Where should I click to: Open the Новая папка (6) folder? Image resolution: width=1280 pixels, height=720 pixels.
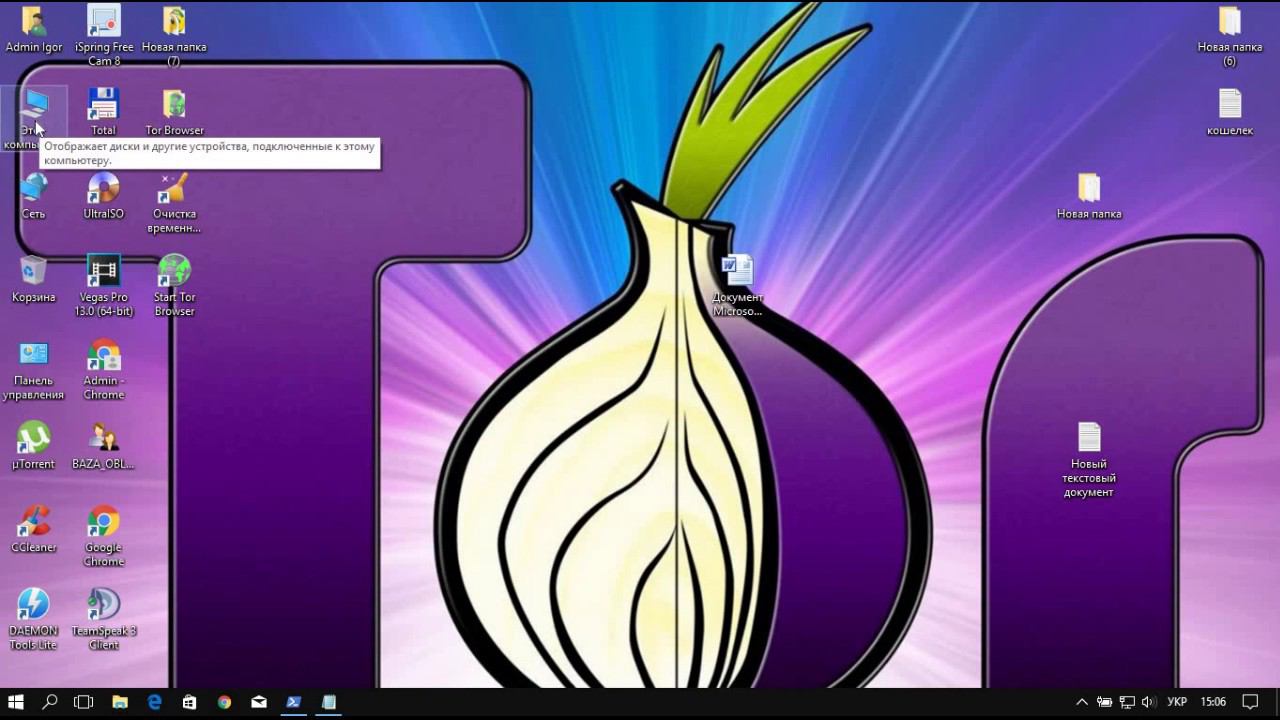click(1230, 21)
